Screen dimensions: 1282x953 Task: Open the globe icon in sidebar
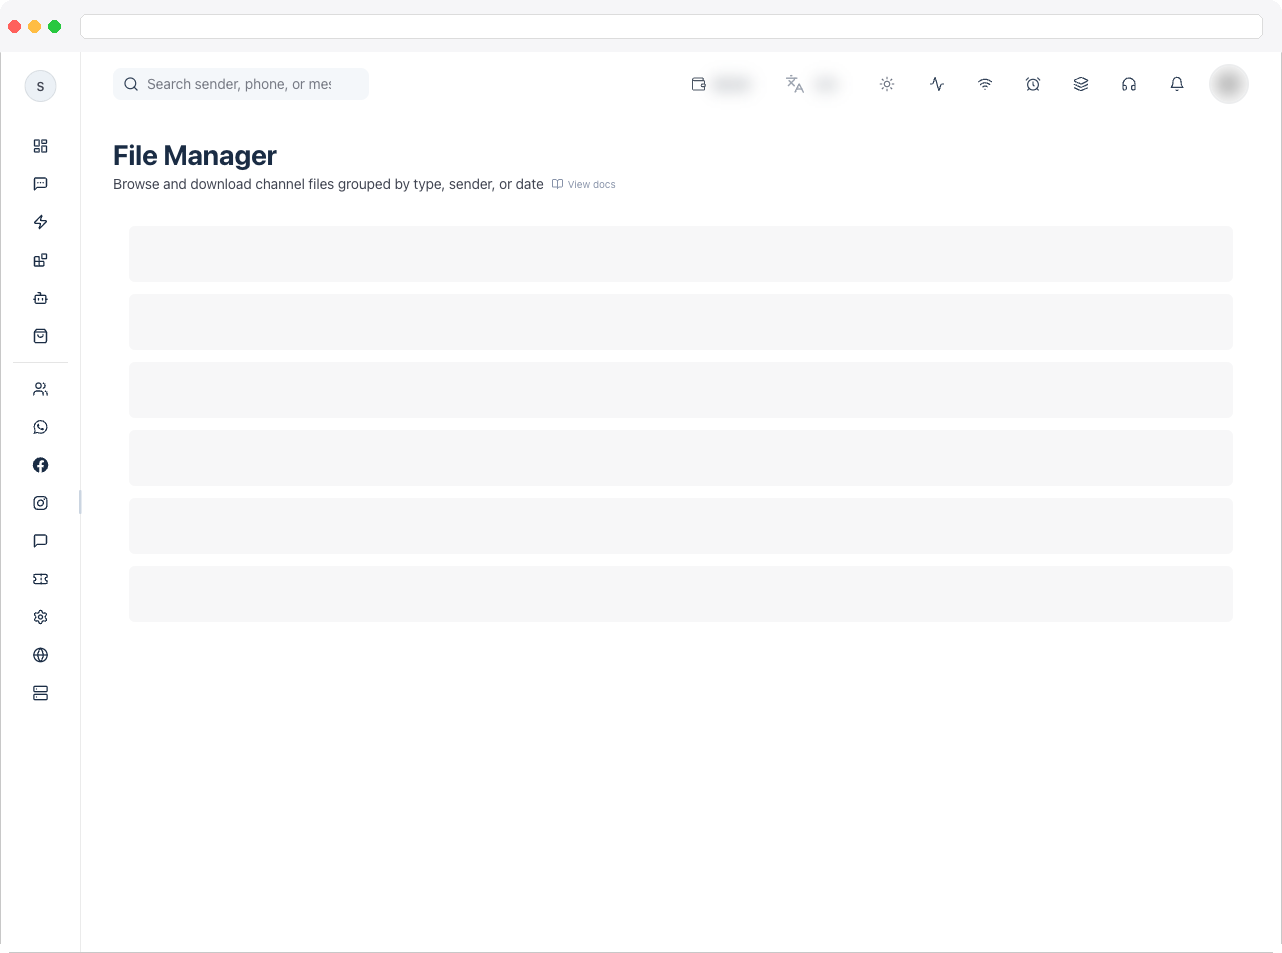(40, 655)
